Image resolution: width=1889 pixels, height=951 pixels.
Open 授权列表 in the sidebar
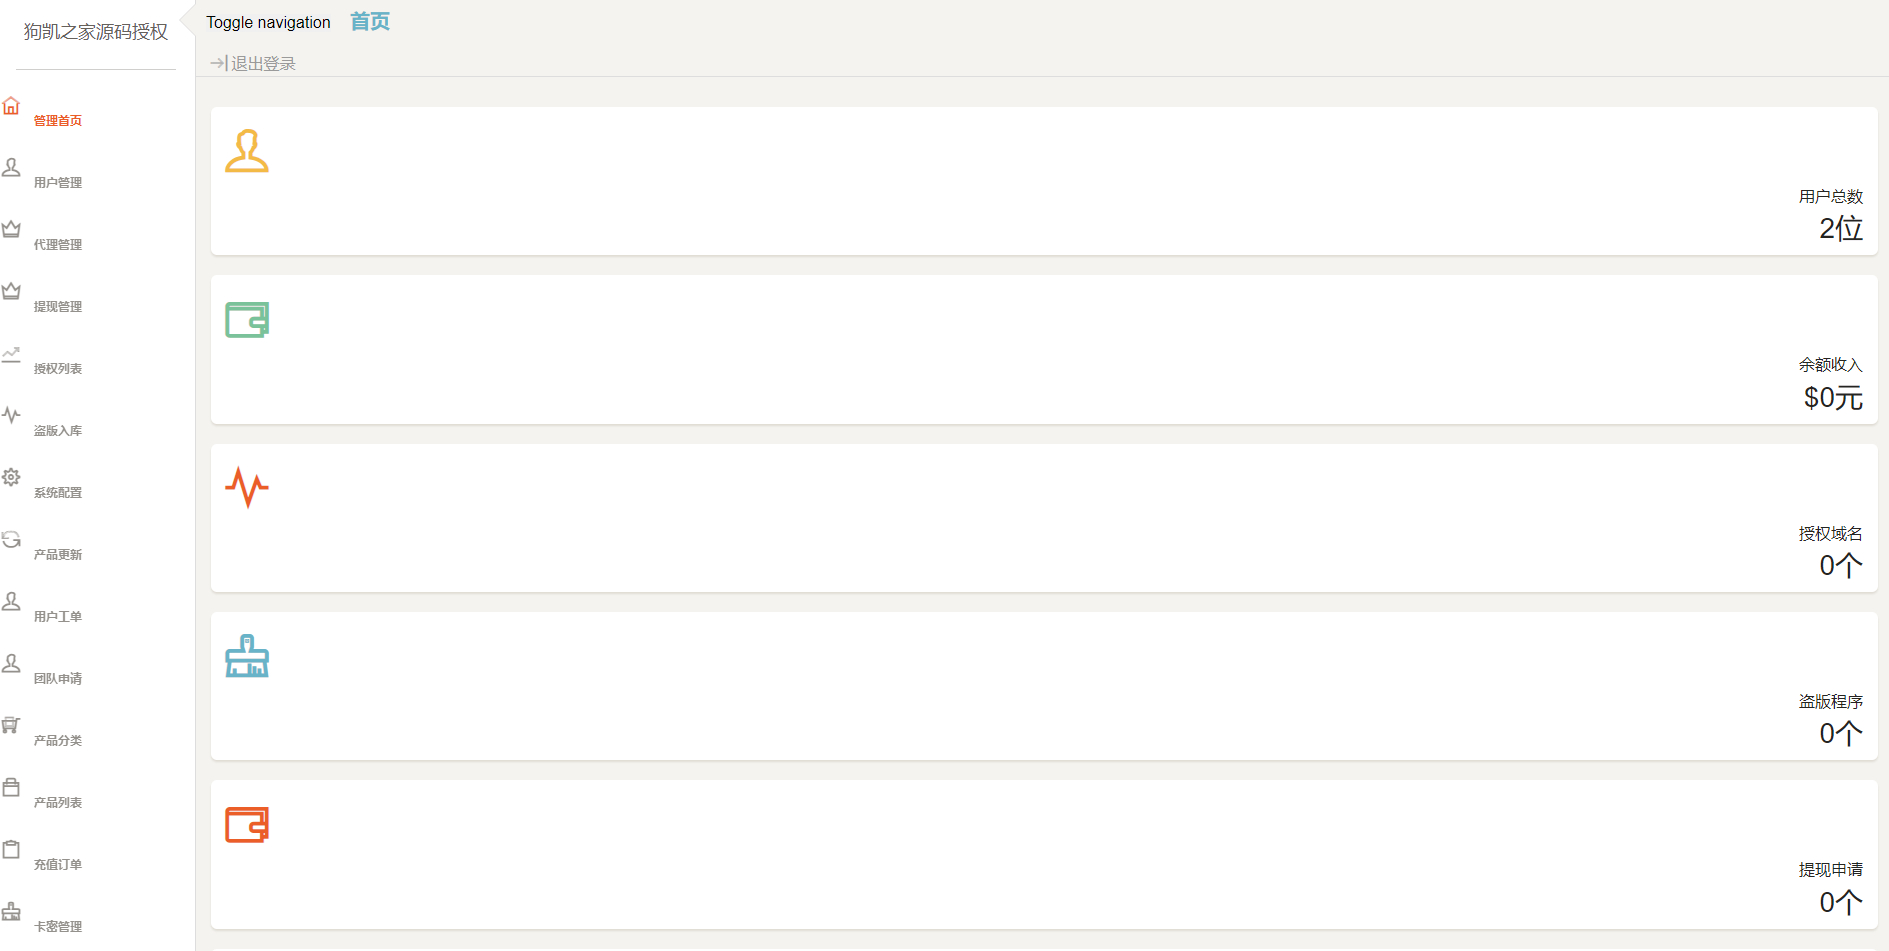(58, 369)
